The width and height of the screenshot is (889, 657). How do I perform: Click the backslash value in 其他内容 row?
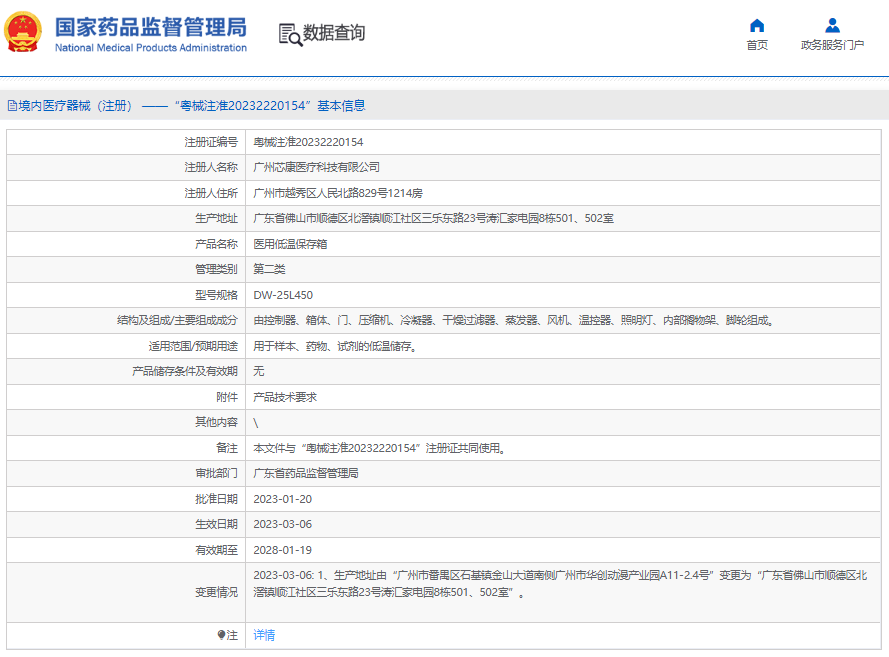tap(256, 423)
